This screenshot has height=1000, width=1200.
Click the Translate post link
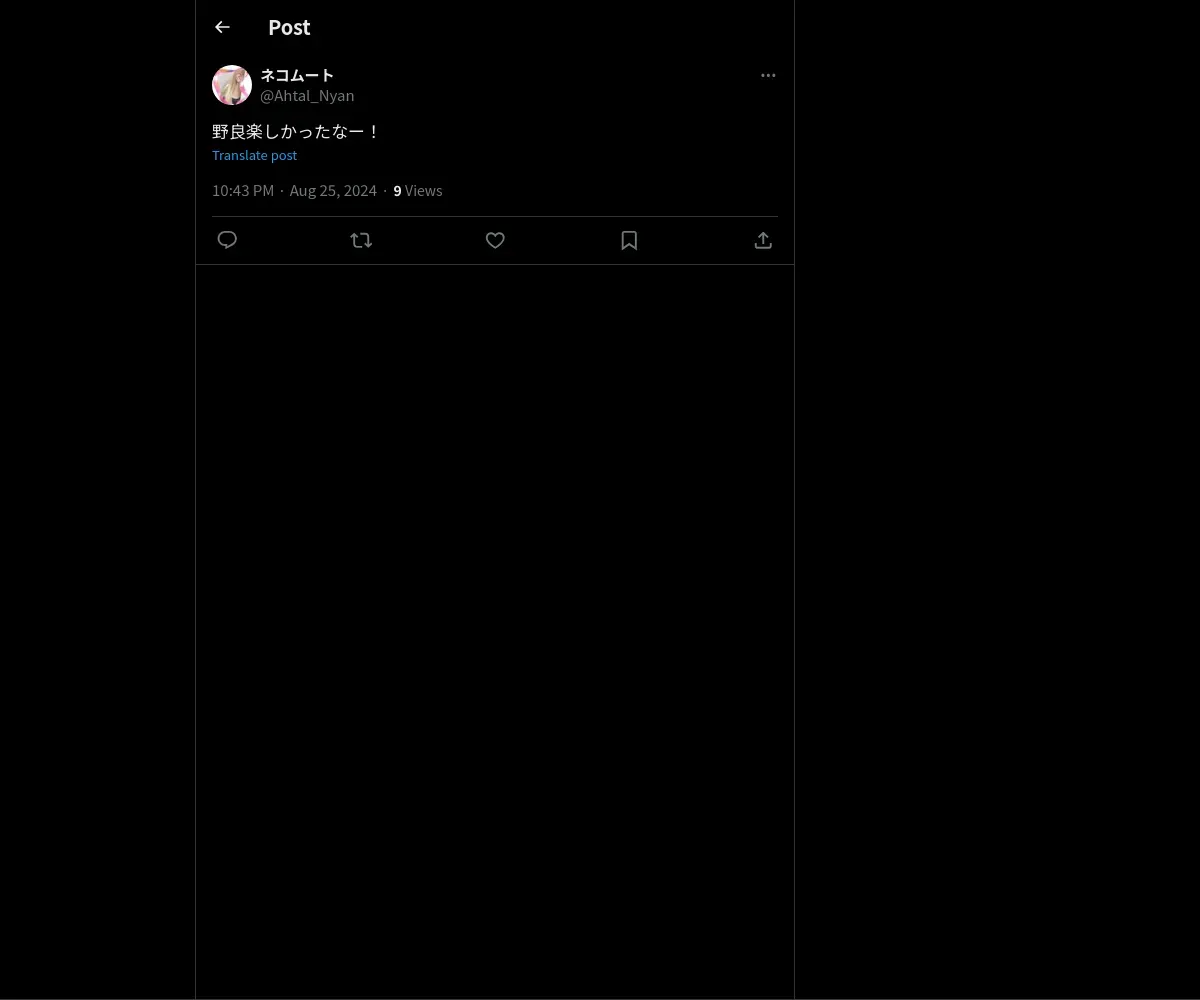[x=254, y=155]
